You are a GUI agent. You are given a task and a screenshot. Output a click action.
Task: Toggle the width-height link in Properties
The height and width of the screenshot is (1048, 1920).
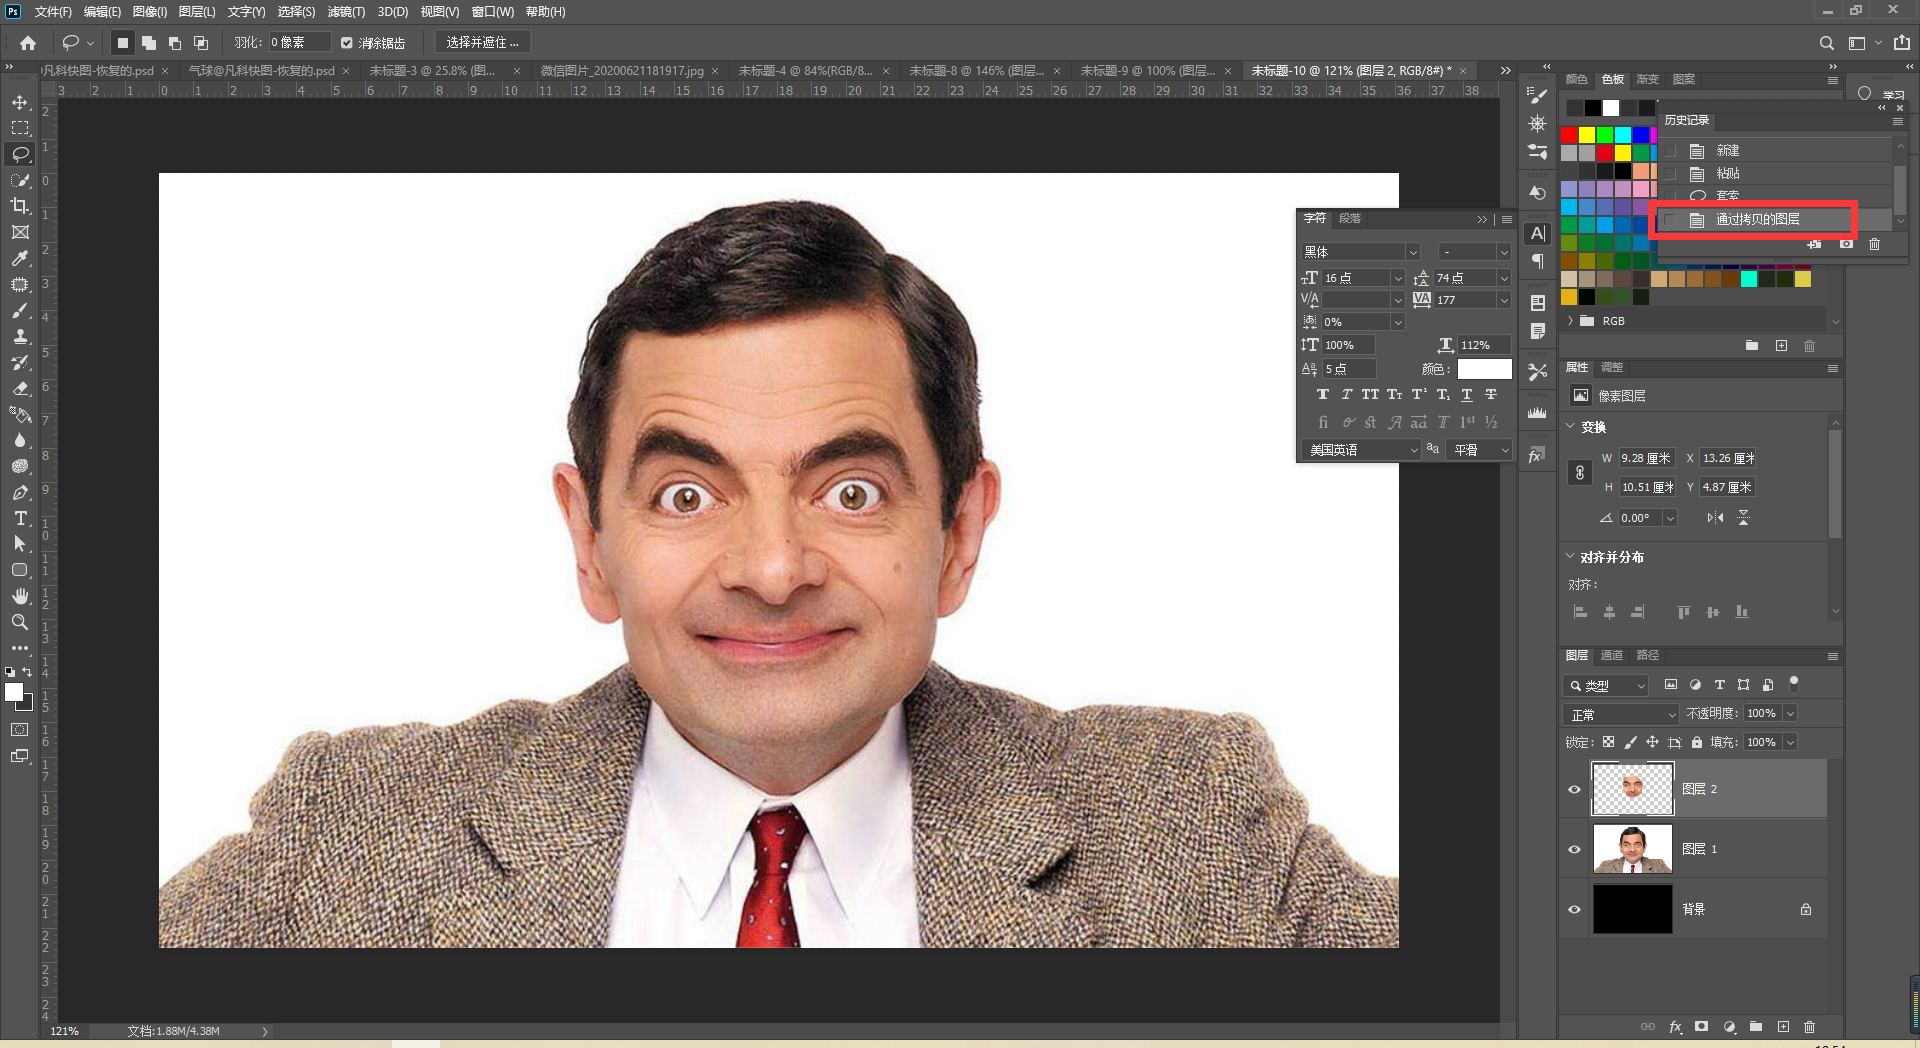point(1580,473)
